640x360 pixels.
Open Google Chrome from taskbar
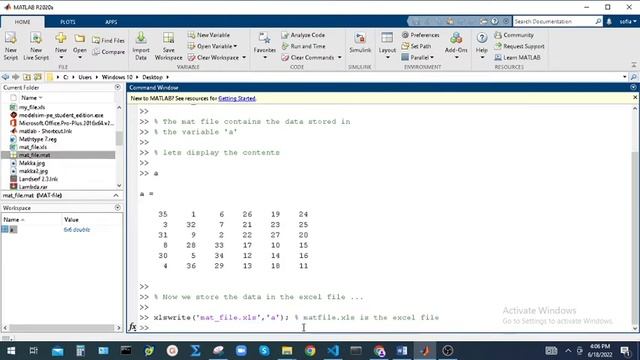point(310,351)
